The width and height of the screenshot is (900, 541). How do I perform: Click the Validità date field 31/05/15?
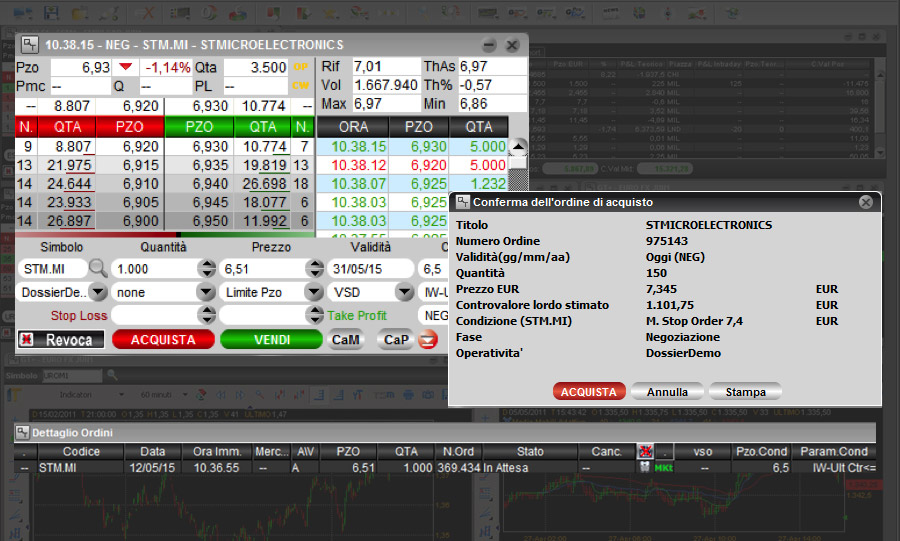click(x=370, y=268)
